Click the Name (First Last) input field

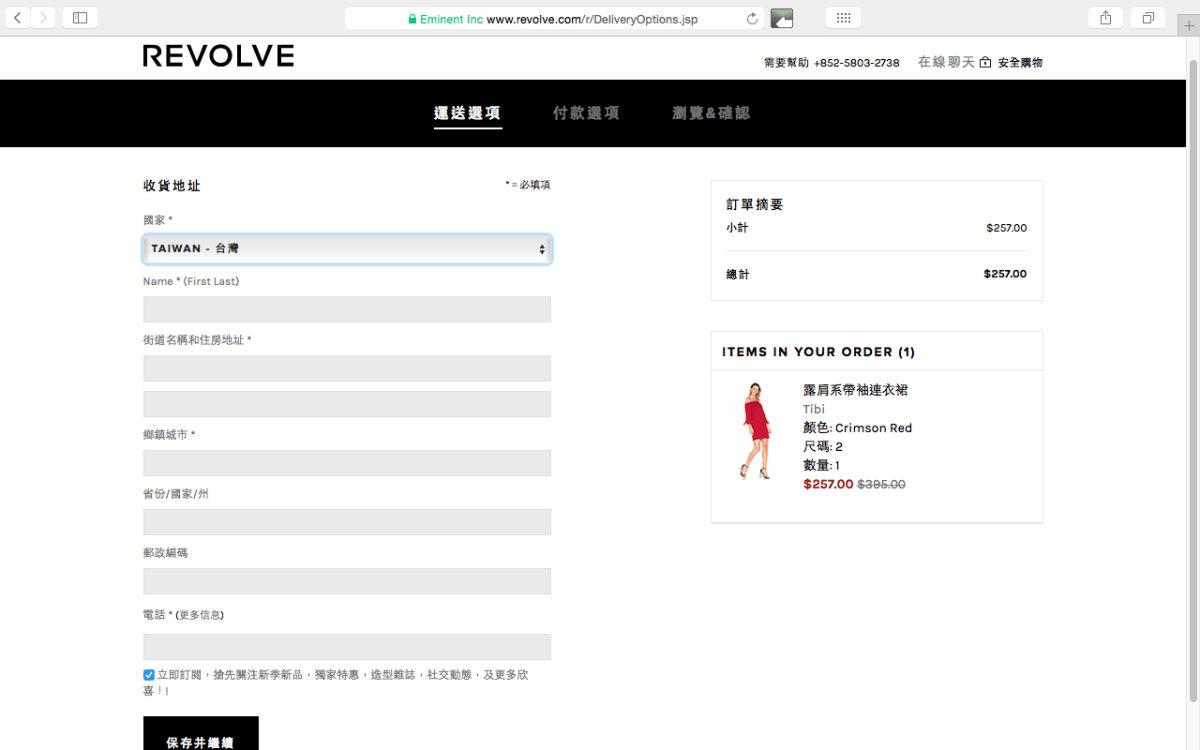point(347,309)
